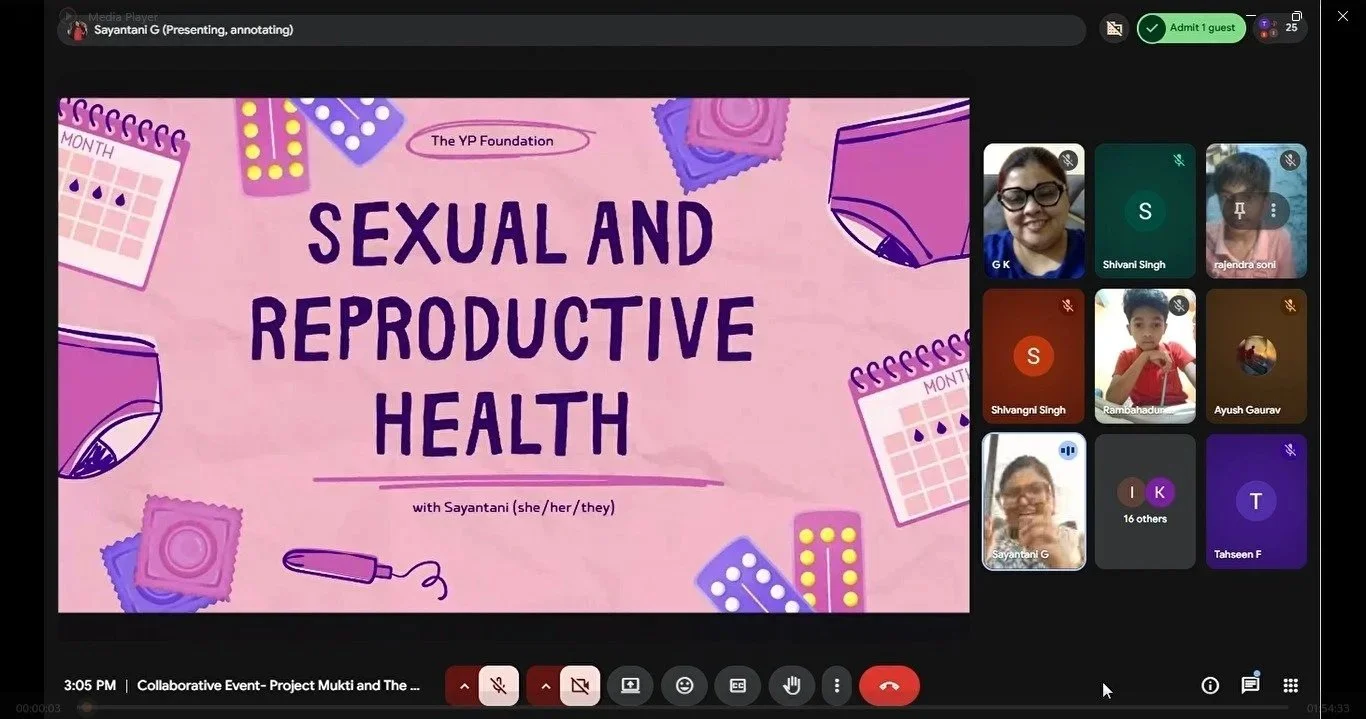Click muted mic icon on G K tile

(1068, 160)
